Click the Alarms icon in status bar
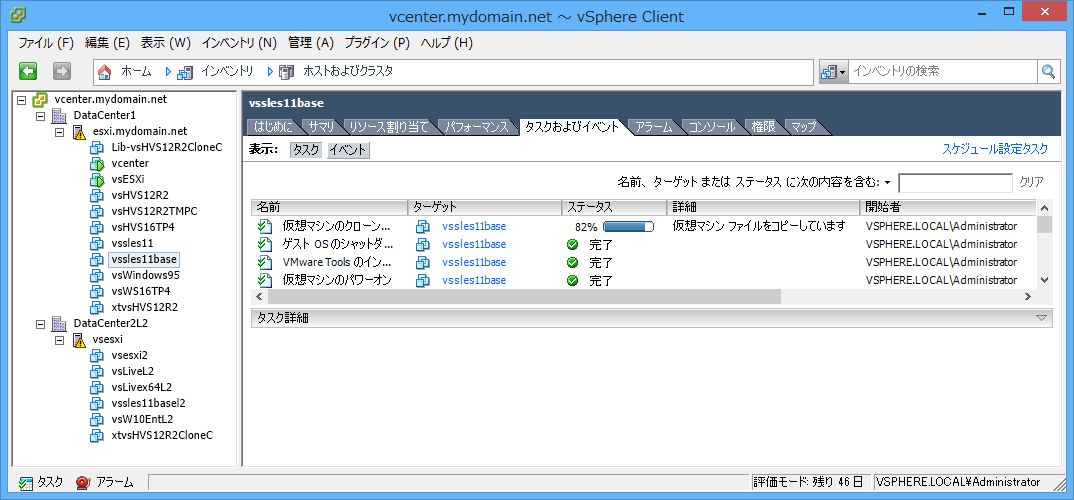This screenshot has height=500, width=1074. (83, 482)
